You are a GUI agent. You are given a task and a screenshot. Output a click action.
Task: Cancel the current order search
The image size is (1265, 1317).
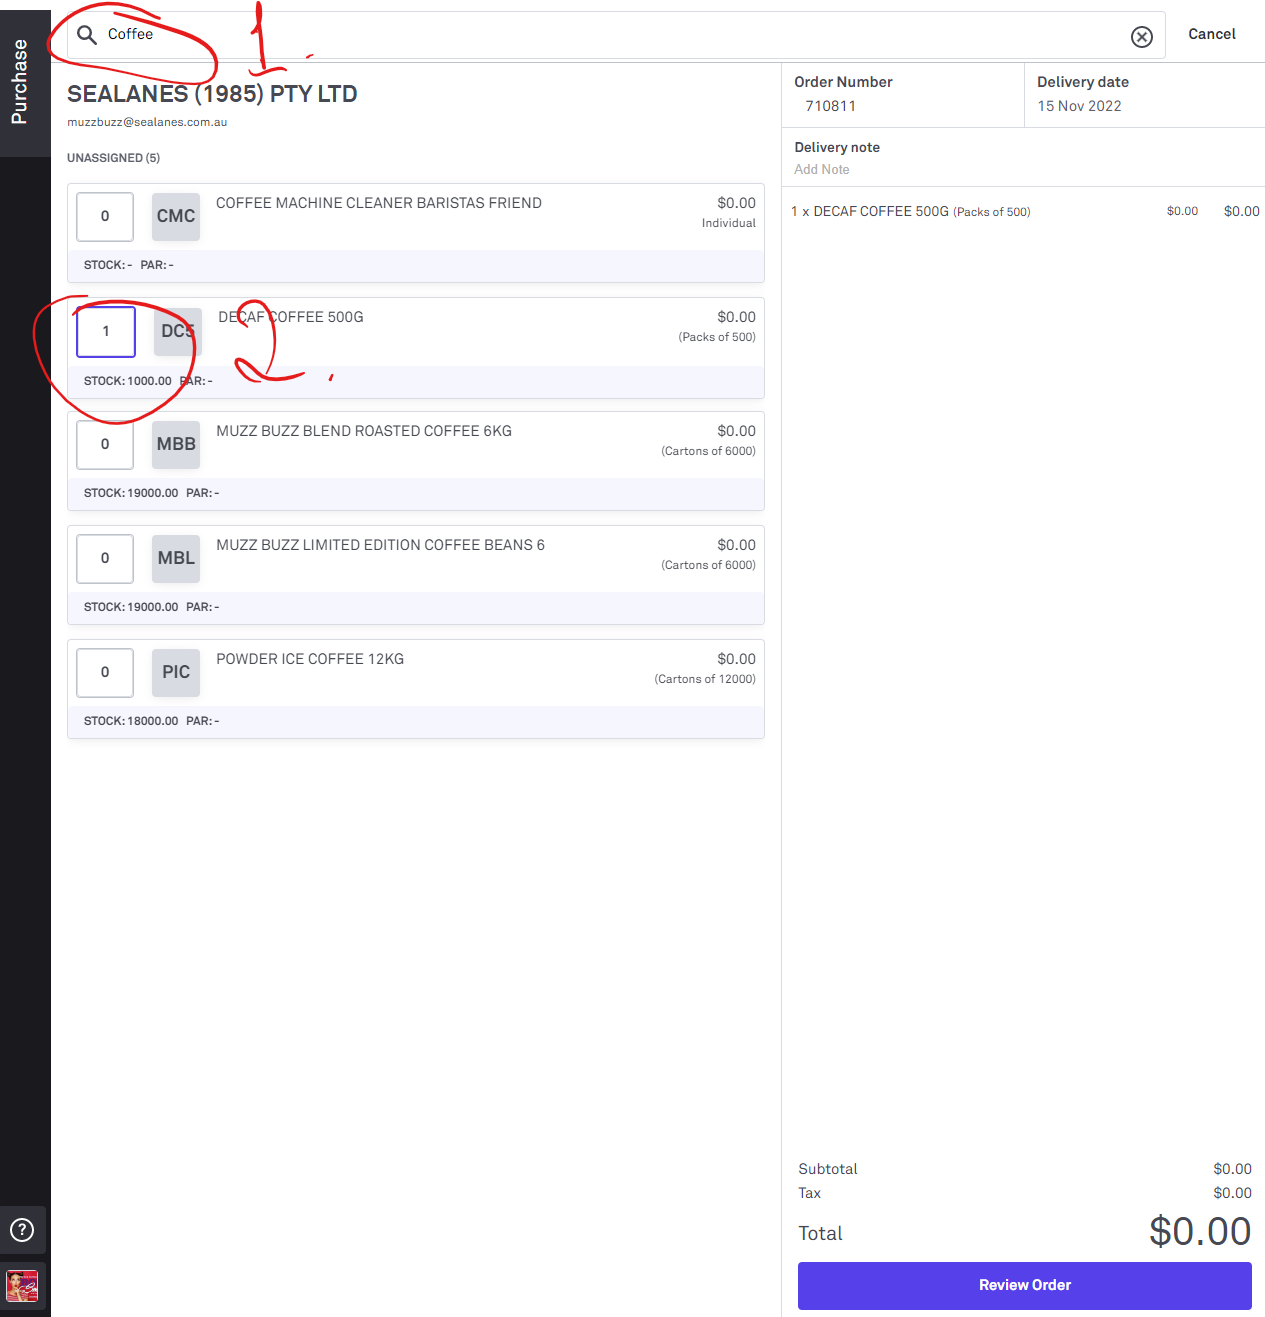pos(1211,34)
